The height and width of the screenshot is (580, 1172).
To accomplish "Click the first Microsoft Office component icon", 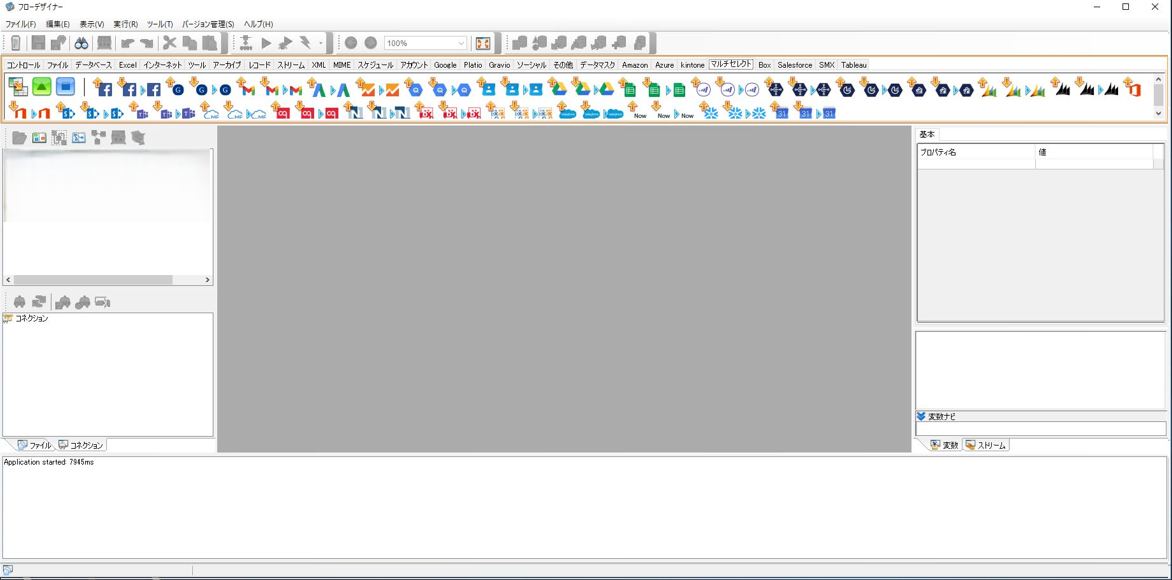I will 1133,89.
